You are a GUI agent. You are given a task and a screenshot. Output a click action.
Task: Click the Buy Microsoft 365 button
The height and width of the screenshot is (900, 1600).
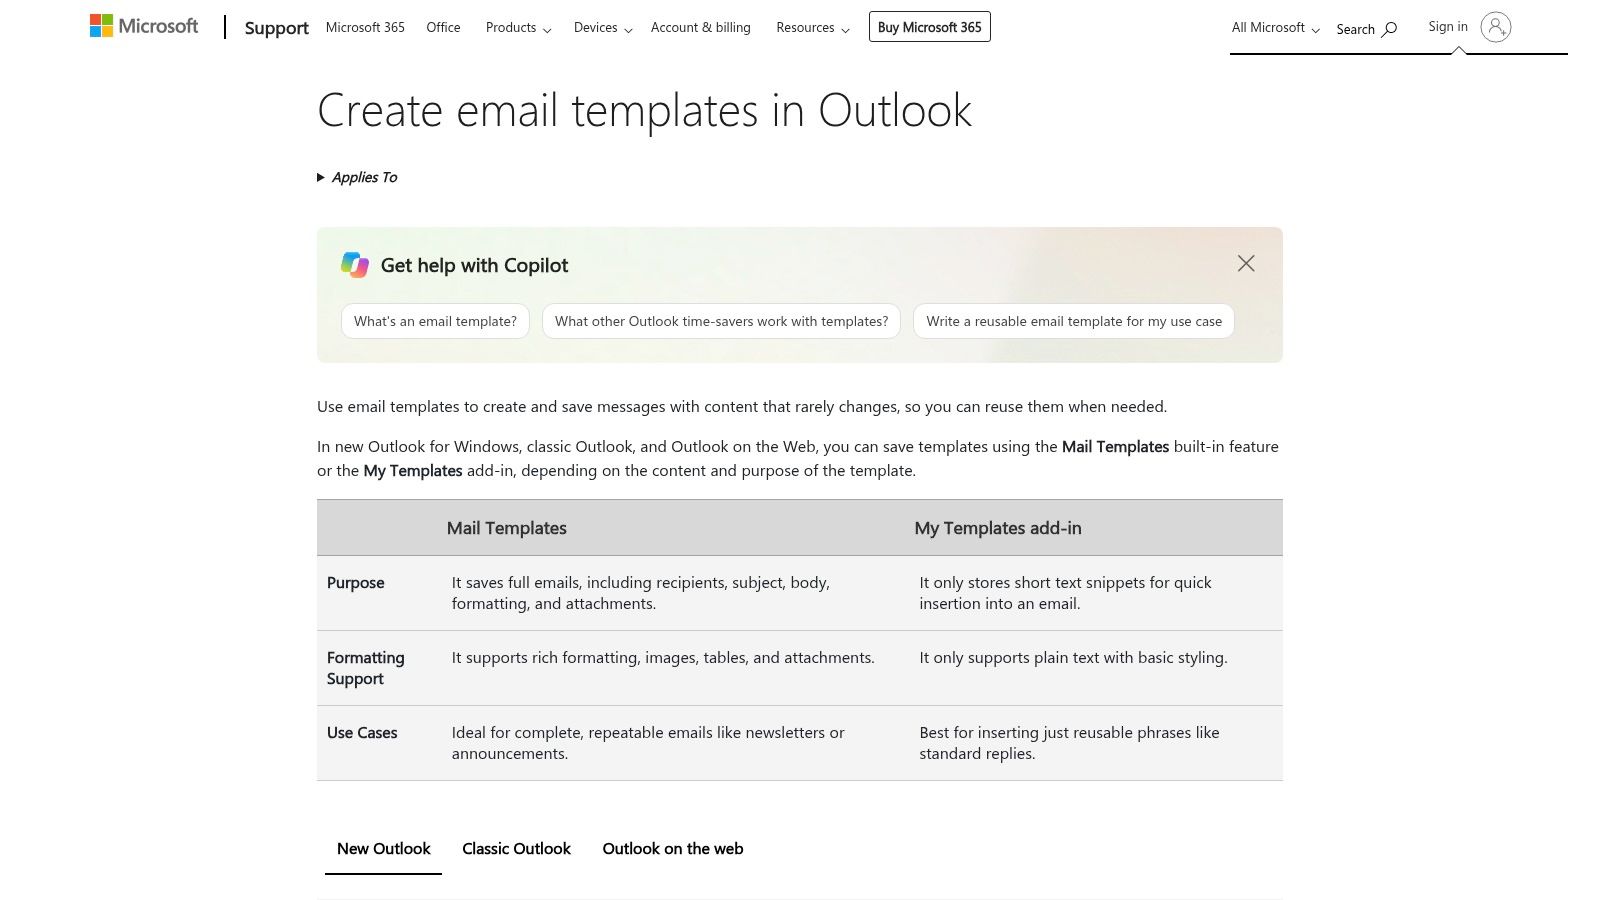click(x=930, y=27)
